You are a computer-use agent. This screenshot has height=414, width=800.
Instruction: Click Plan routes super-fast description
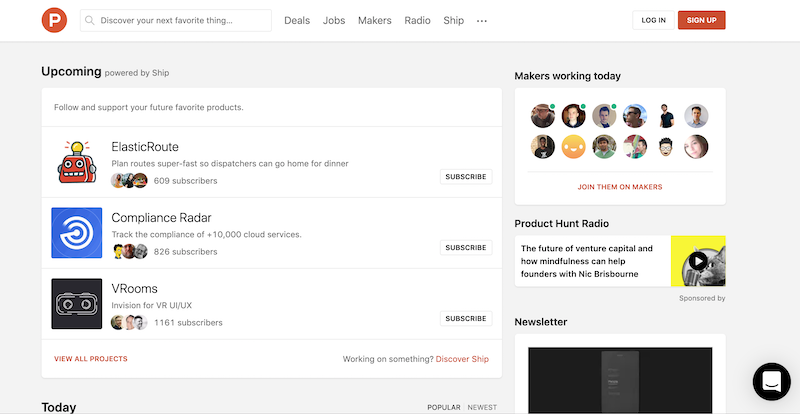(230, 164)
